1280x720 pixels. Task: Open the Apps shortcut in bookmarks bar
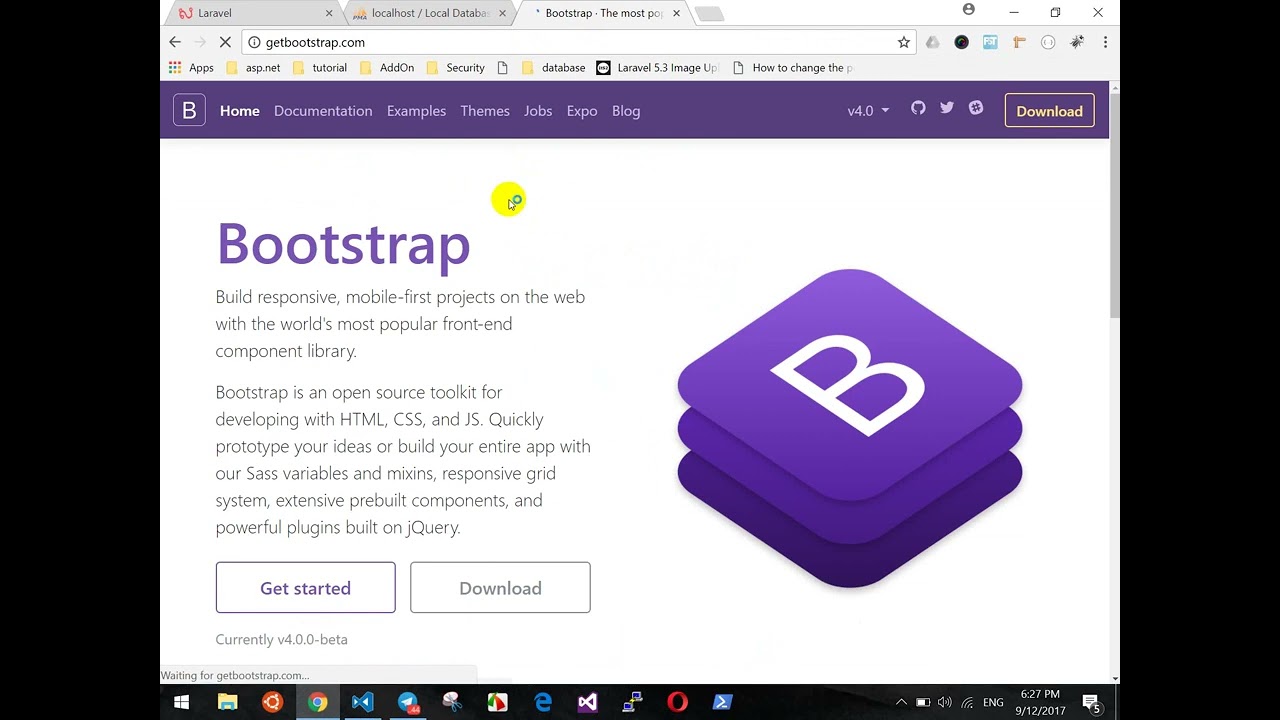191,68
